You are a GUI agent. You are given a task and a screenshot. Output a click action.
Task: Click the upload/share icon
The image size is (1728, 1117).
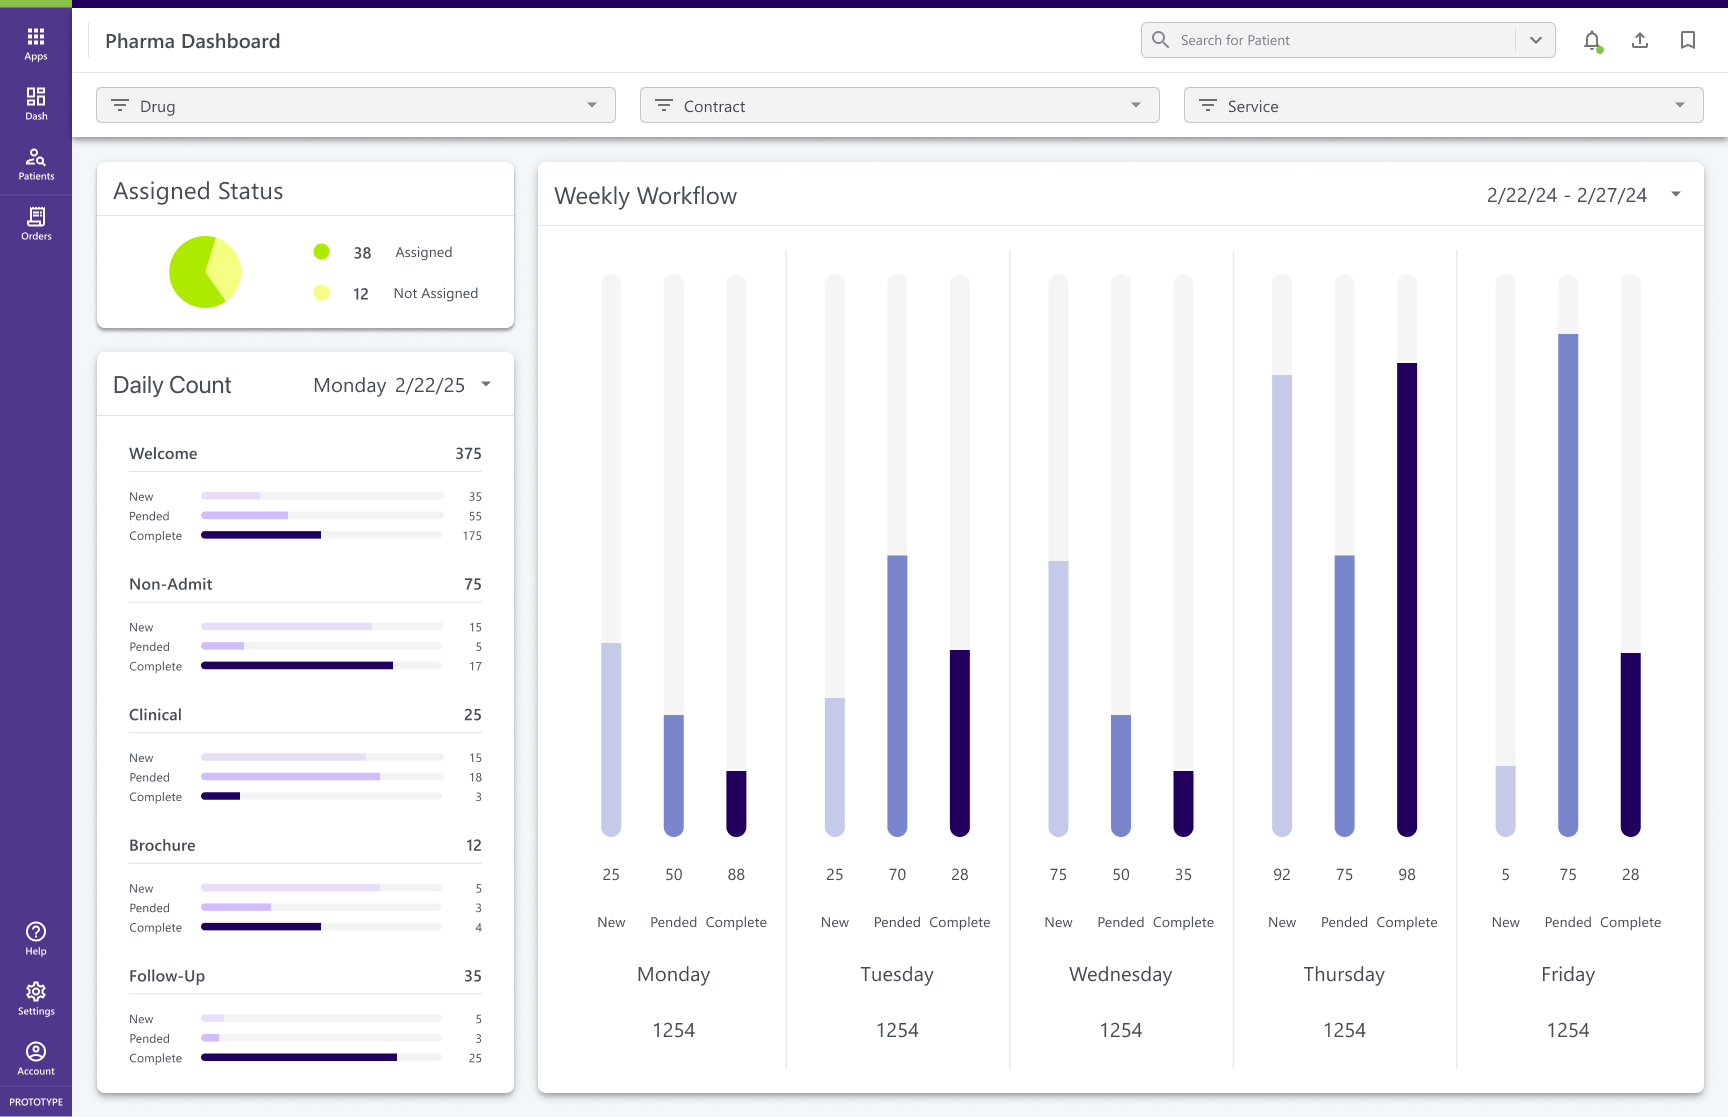click(1640, 41)
